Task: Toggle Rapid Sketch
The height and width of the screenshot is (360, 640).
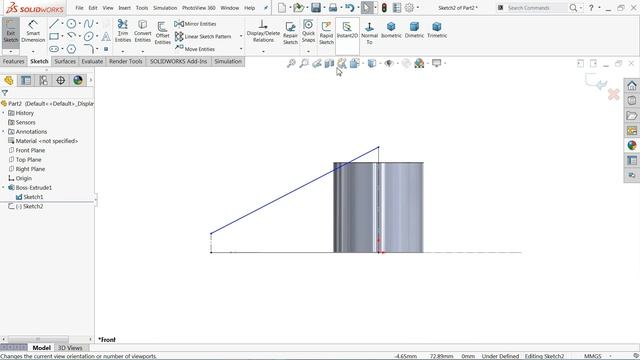Action: [326, 33]
